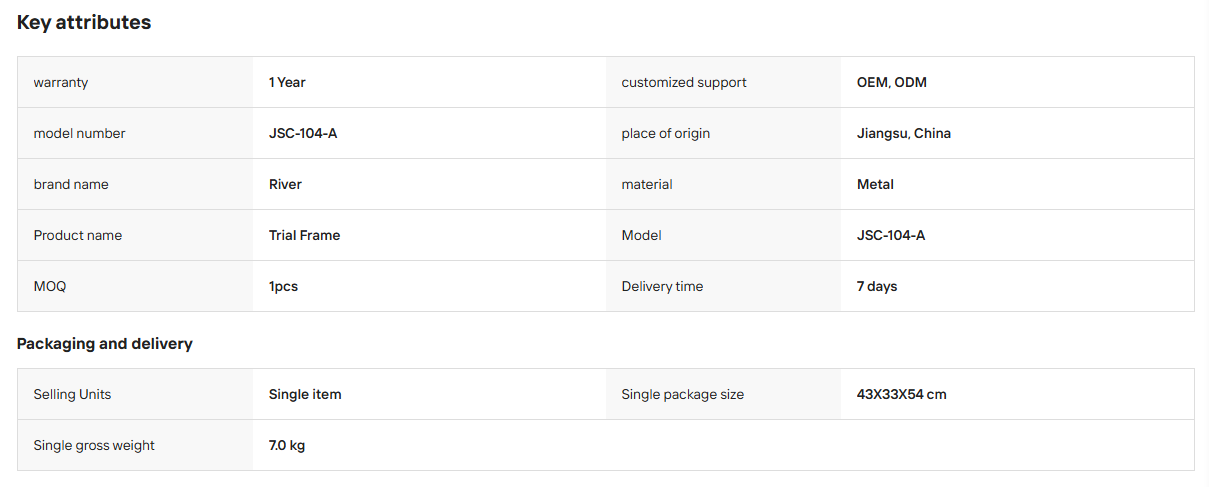This screenshot has height=487, width=1209.
Task: Click the MOQ 1pcs value
Action: 283,286
